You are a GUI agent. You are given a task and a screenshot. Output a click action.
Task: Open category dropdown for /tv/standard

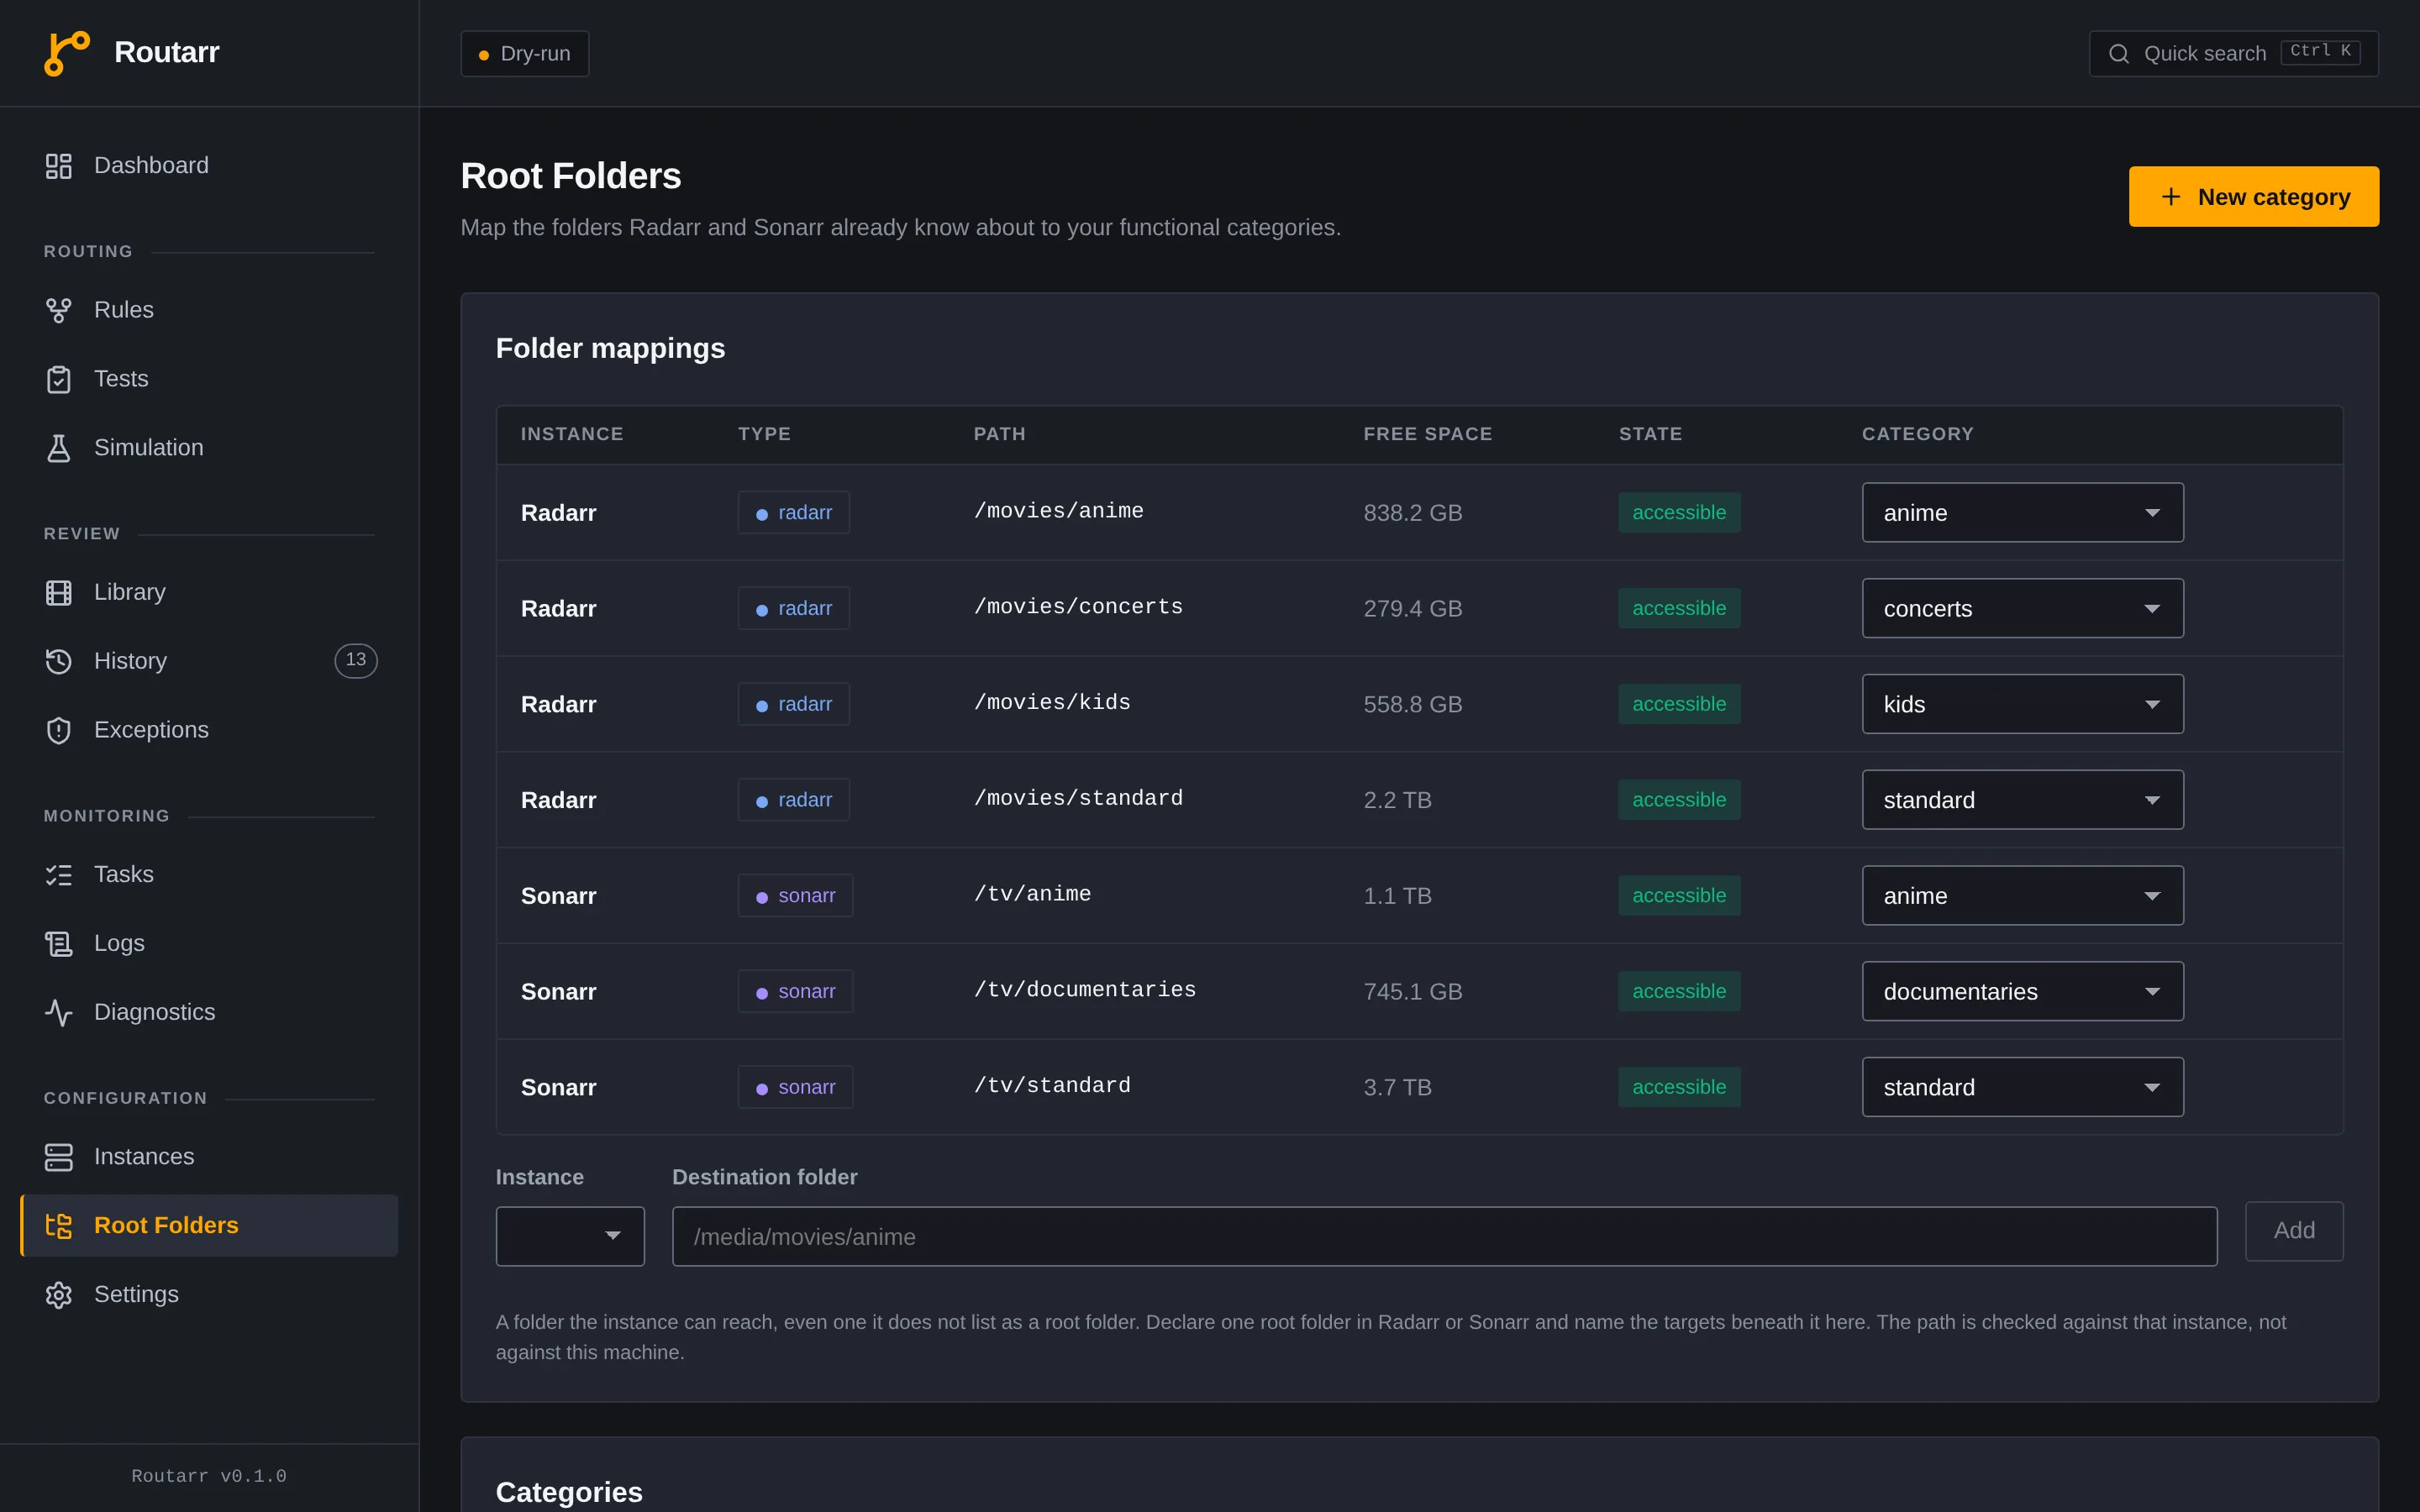click(x=2022, y=1087)
